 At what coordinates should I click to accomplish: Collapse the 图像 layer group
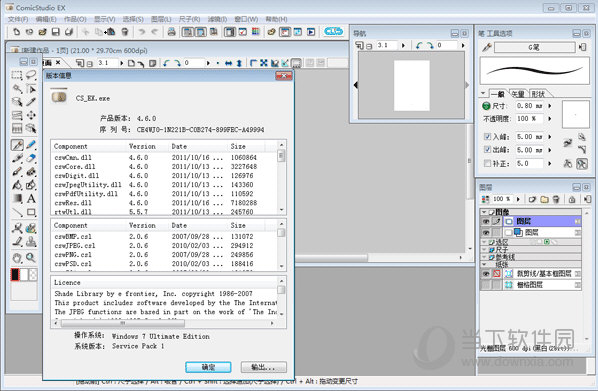[484, 212]
